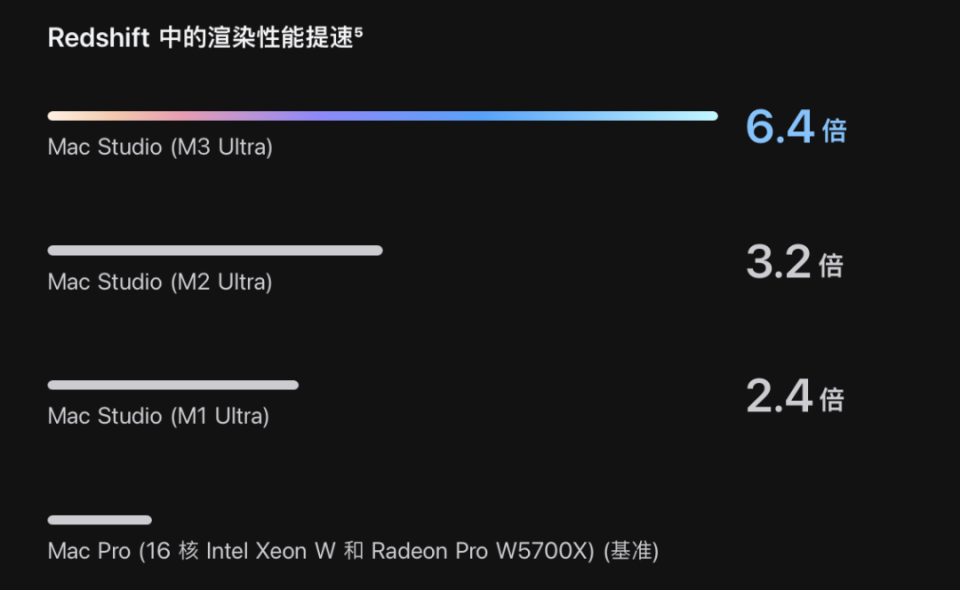
Task: Select the Mac Studio (M1 Ultra) label
Action: pyautogui.click(x=159, y=416)
